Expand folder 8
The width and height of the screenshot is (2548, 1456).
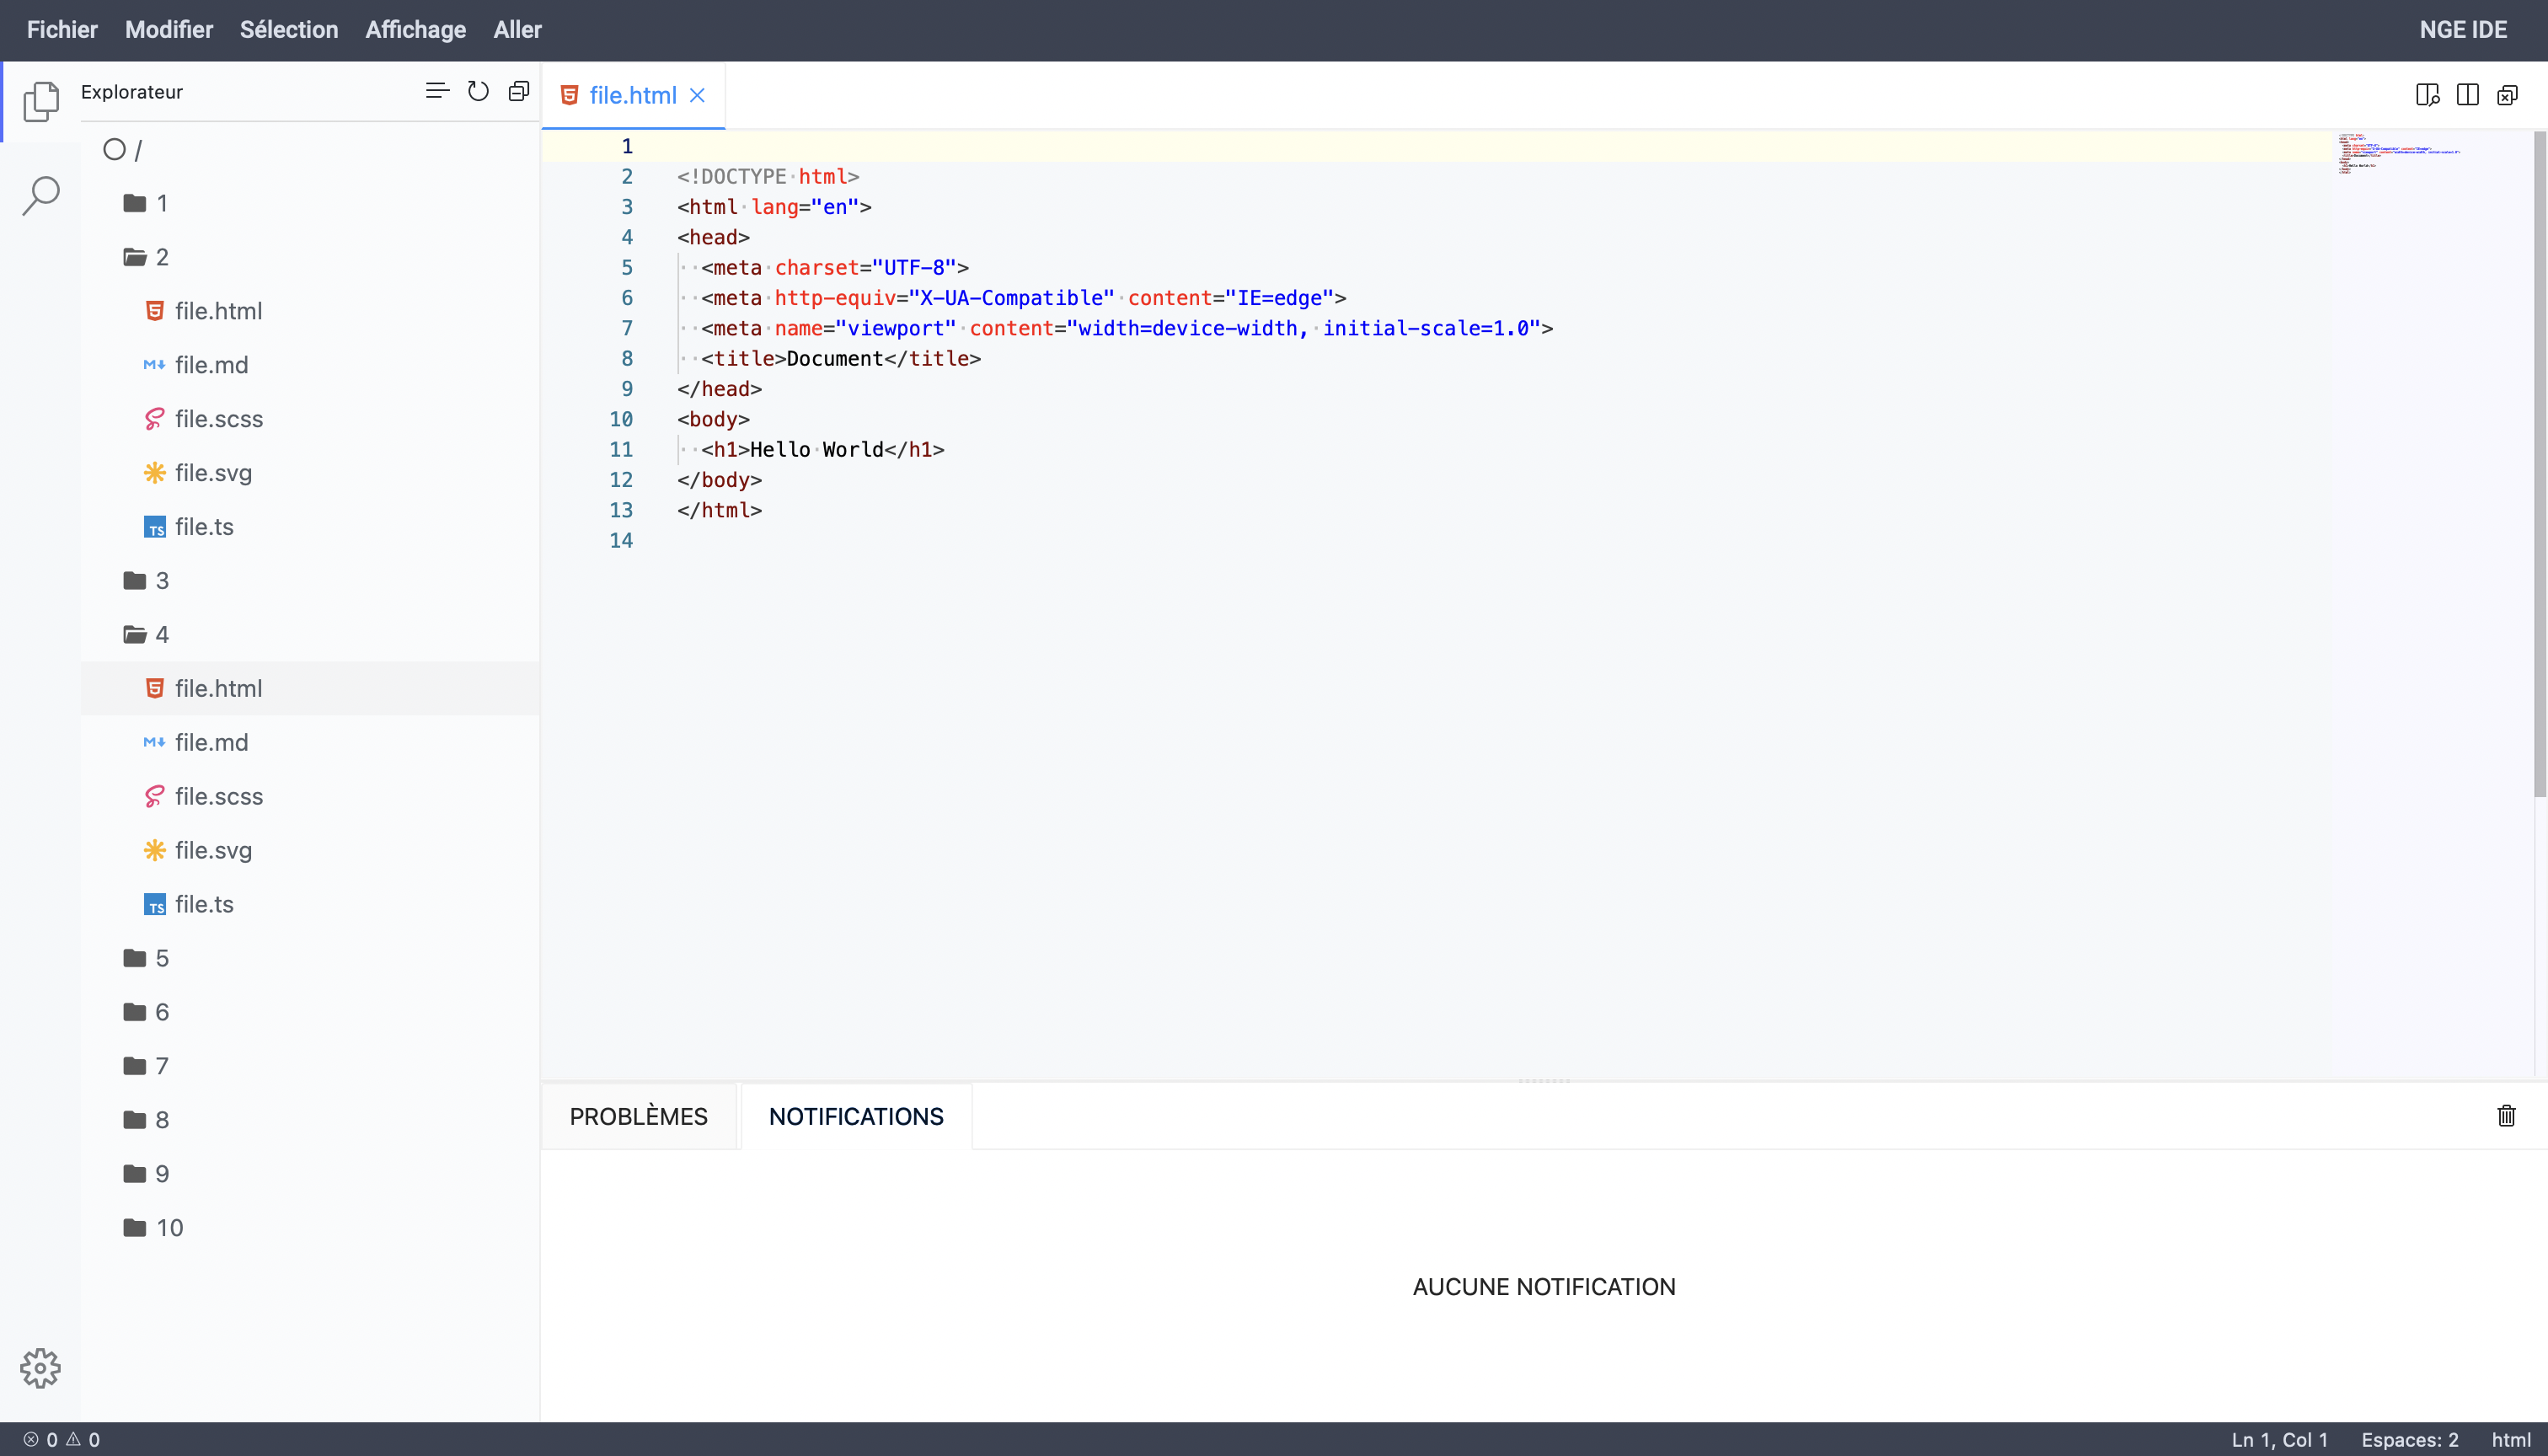(310, 1120)
